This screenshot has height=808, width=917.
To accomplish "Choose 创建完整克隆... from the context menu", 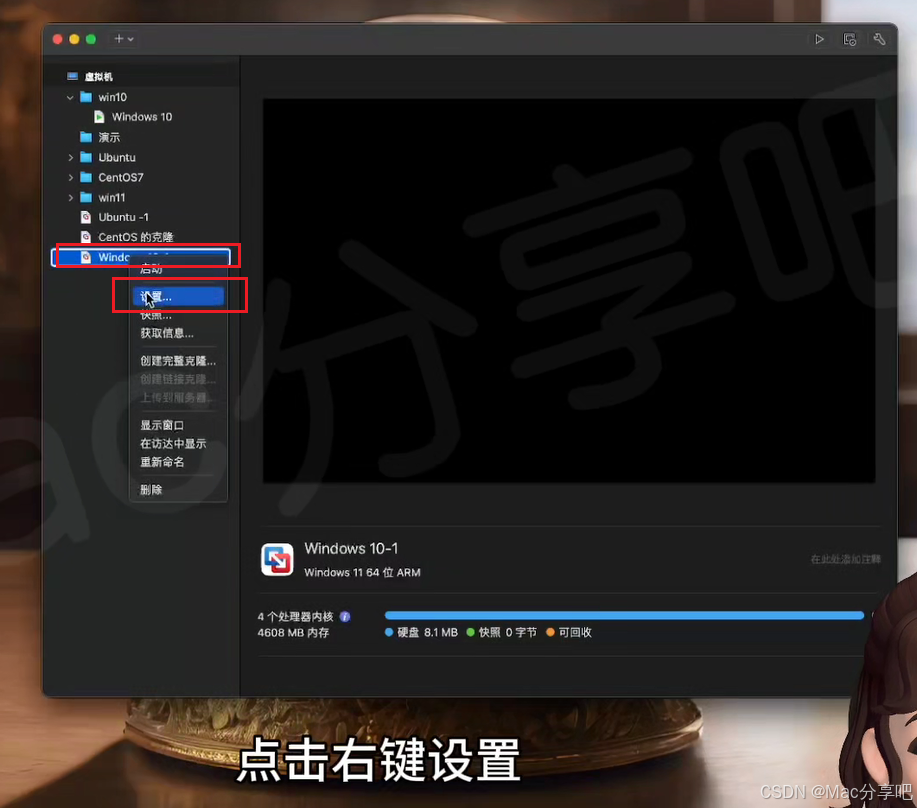I will (178, 361).
